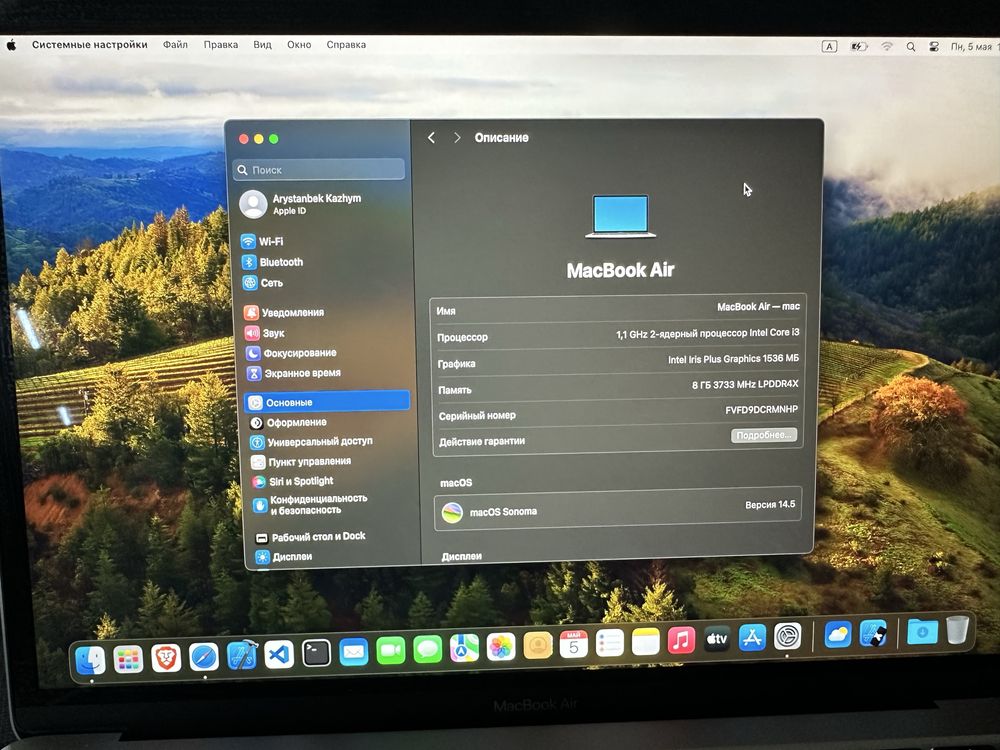Select Фокусирование in the sidebar

(x=291, y=353)
